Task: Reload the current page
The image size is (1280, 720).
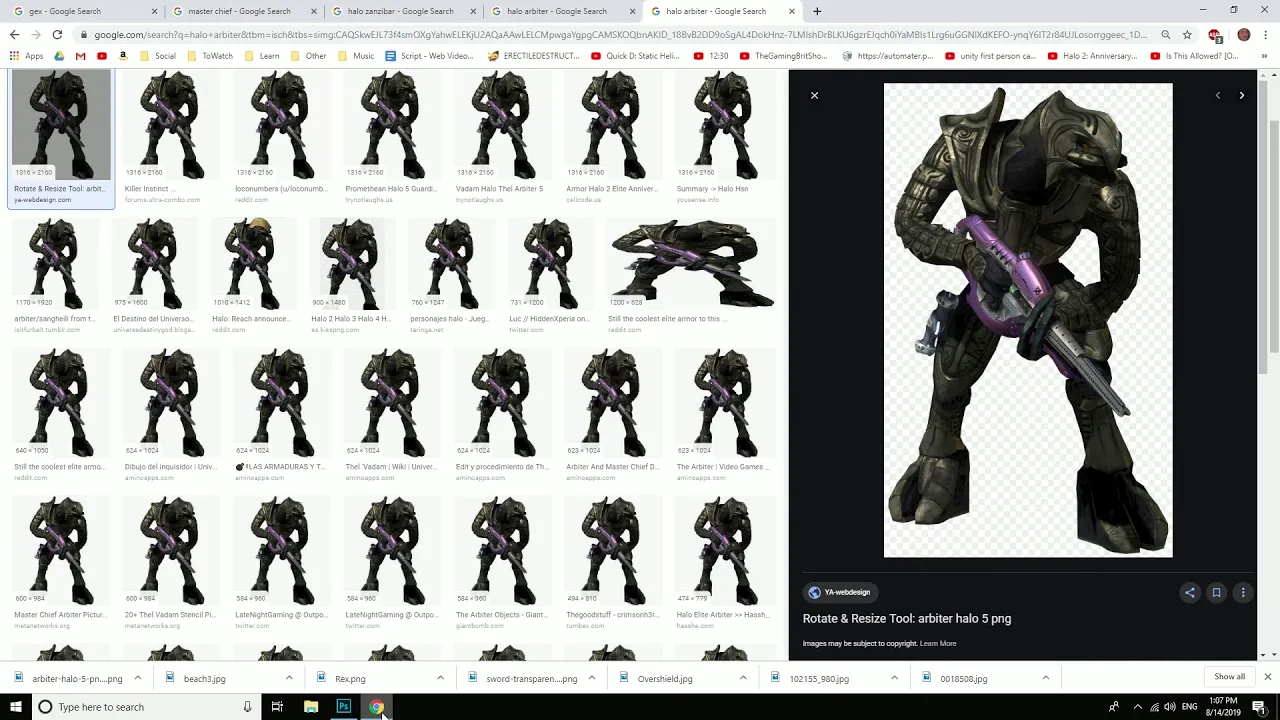Action: pos(57,34)
